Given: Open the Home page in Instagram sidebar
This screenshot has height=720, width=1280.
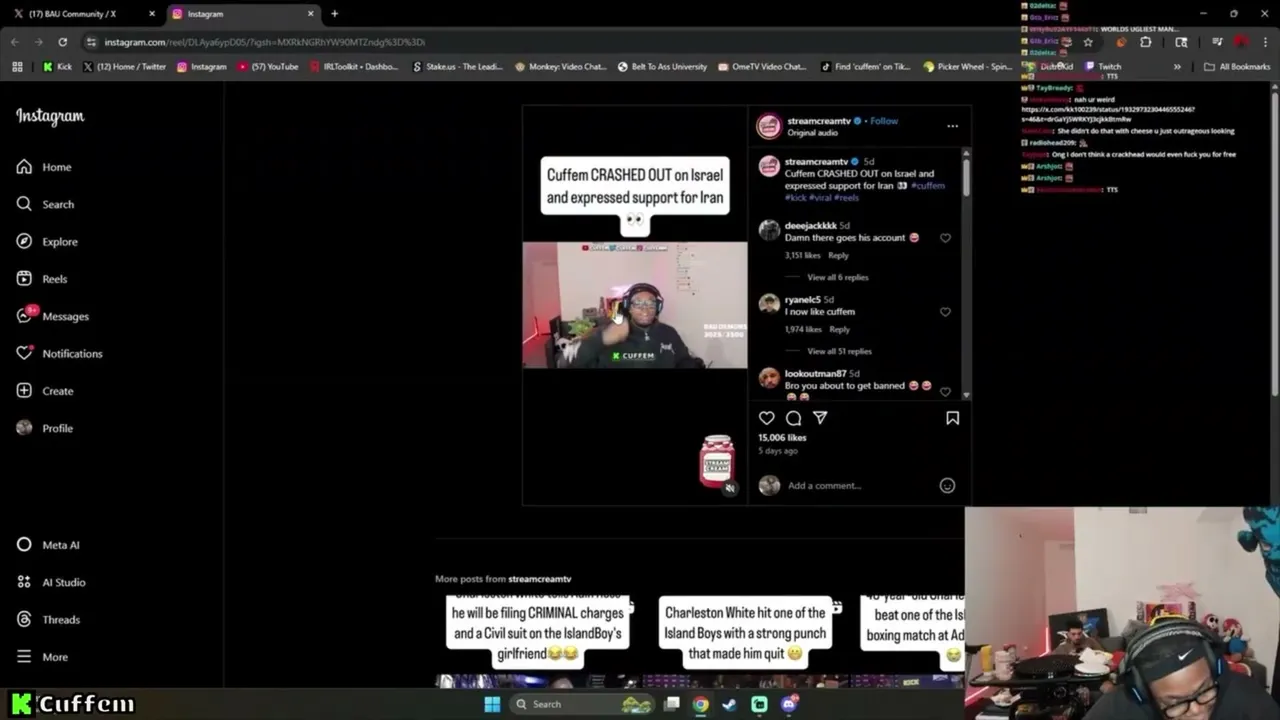Looking at the screenshot, I should click(x=44, y=167).
